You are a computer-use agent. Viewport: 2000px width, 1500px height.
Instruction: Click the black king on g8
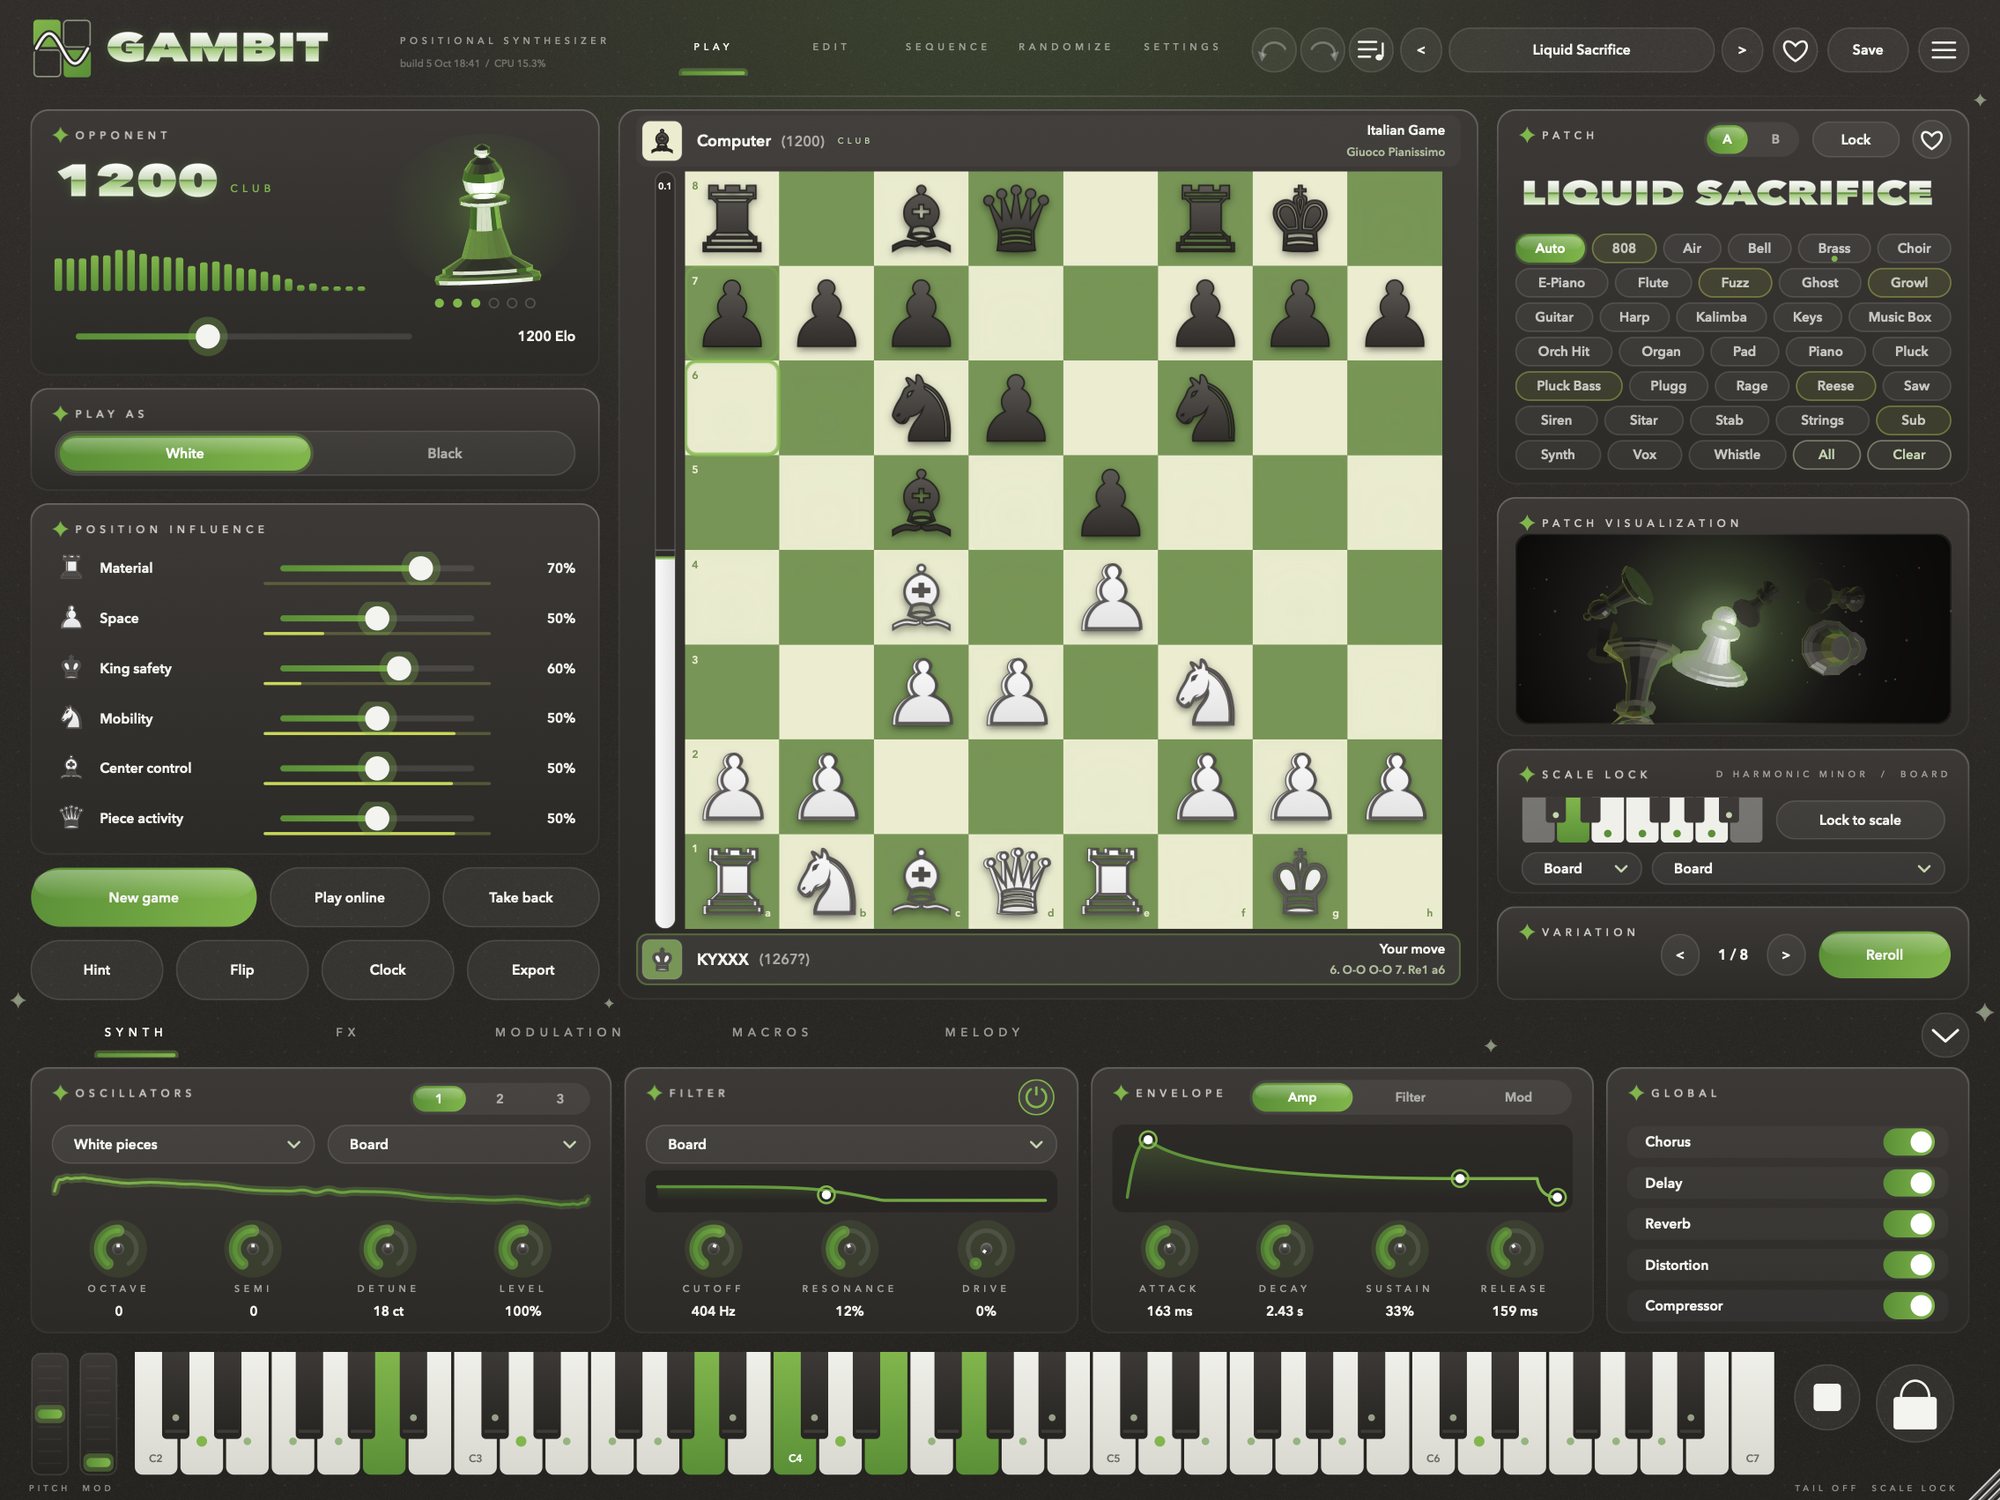point(1300,218)
